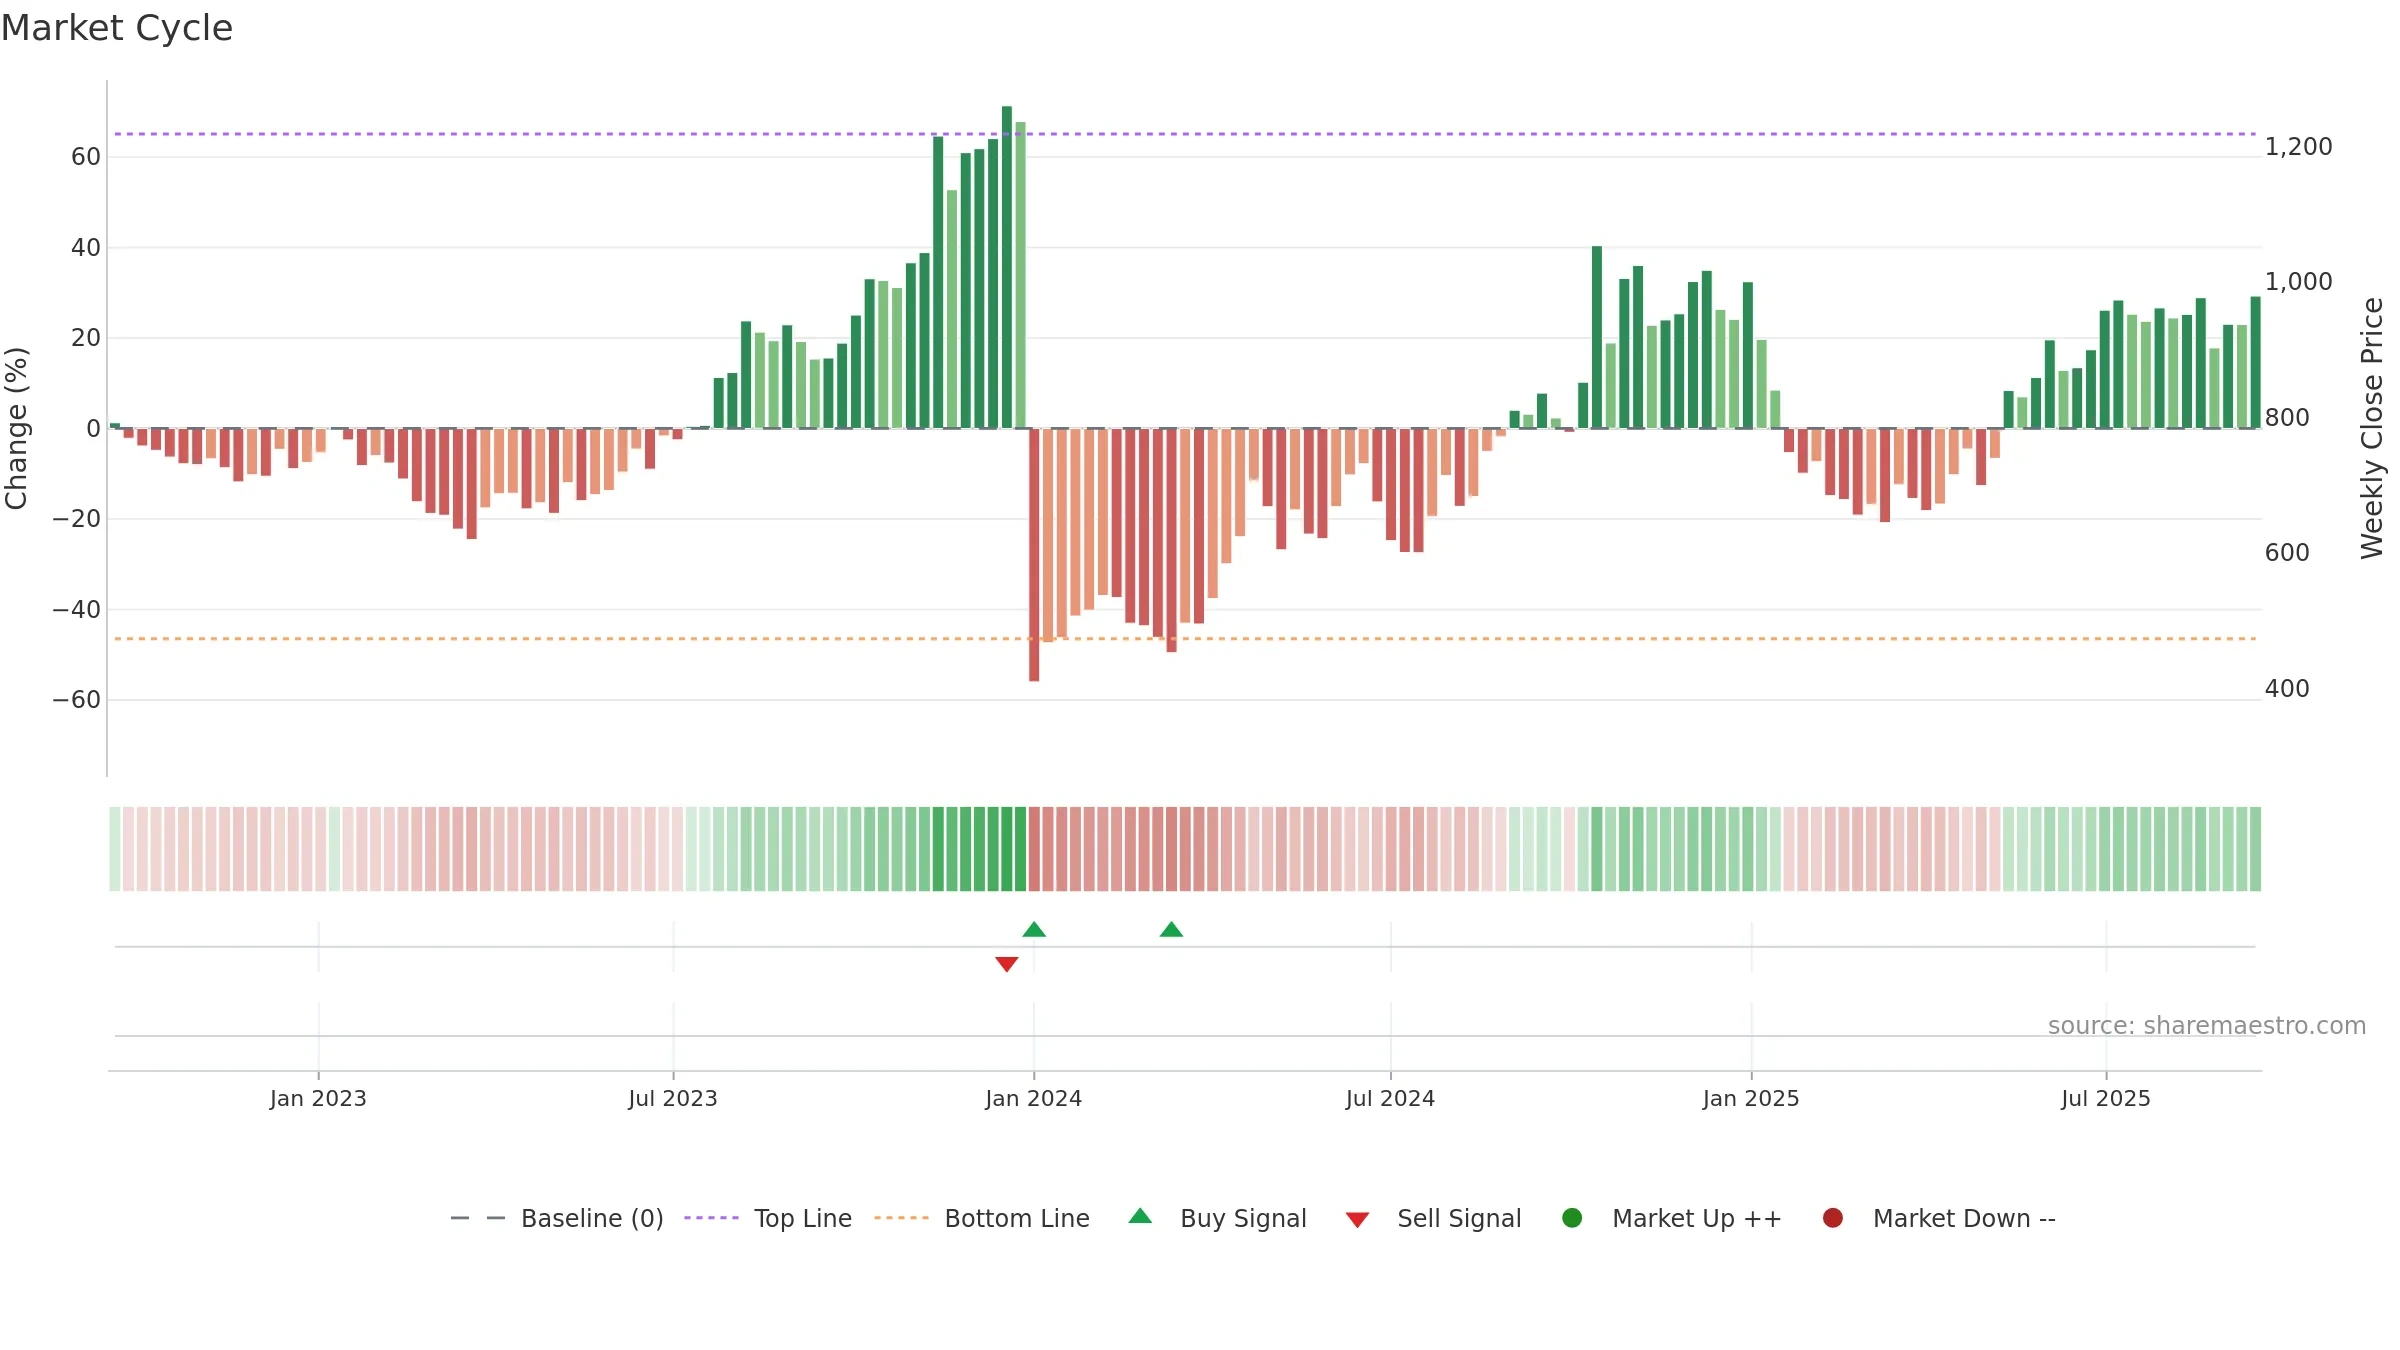The width and height of the screenshot is (2400, 1350).
Task: Click the orange dotted bottom line on the chart
Action: (x=1185, y=638)
